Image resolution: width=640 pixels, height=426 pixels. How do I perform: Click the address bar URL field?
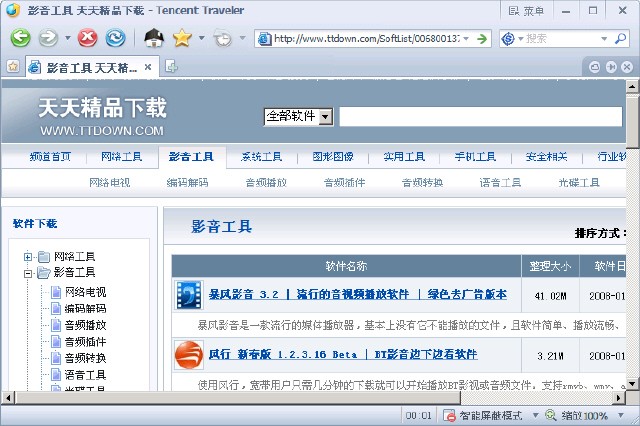tap(365, 39)
